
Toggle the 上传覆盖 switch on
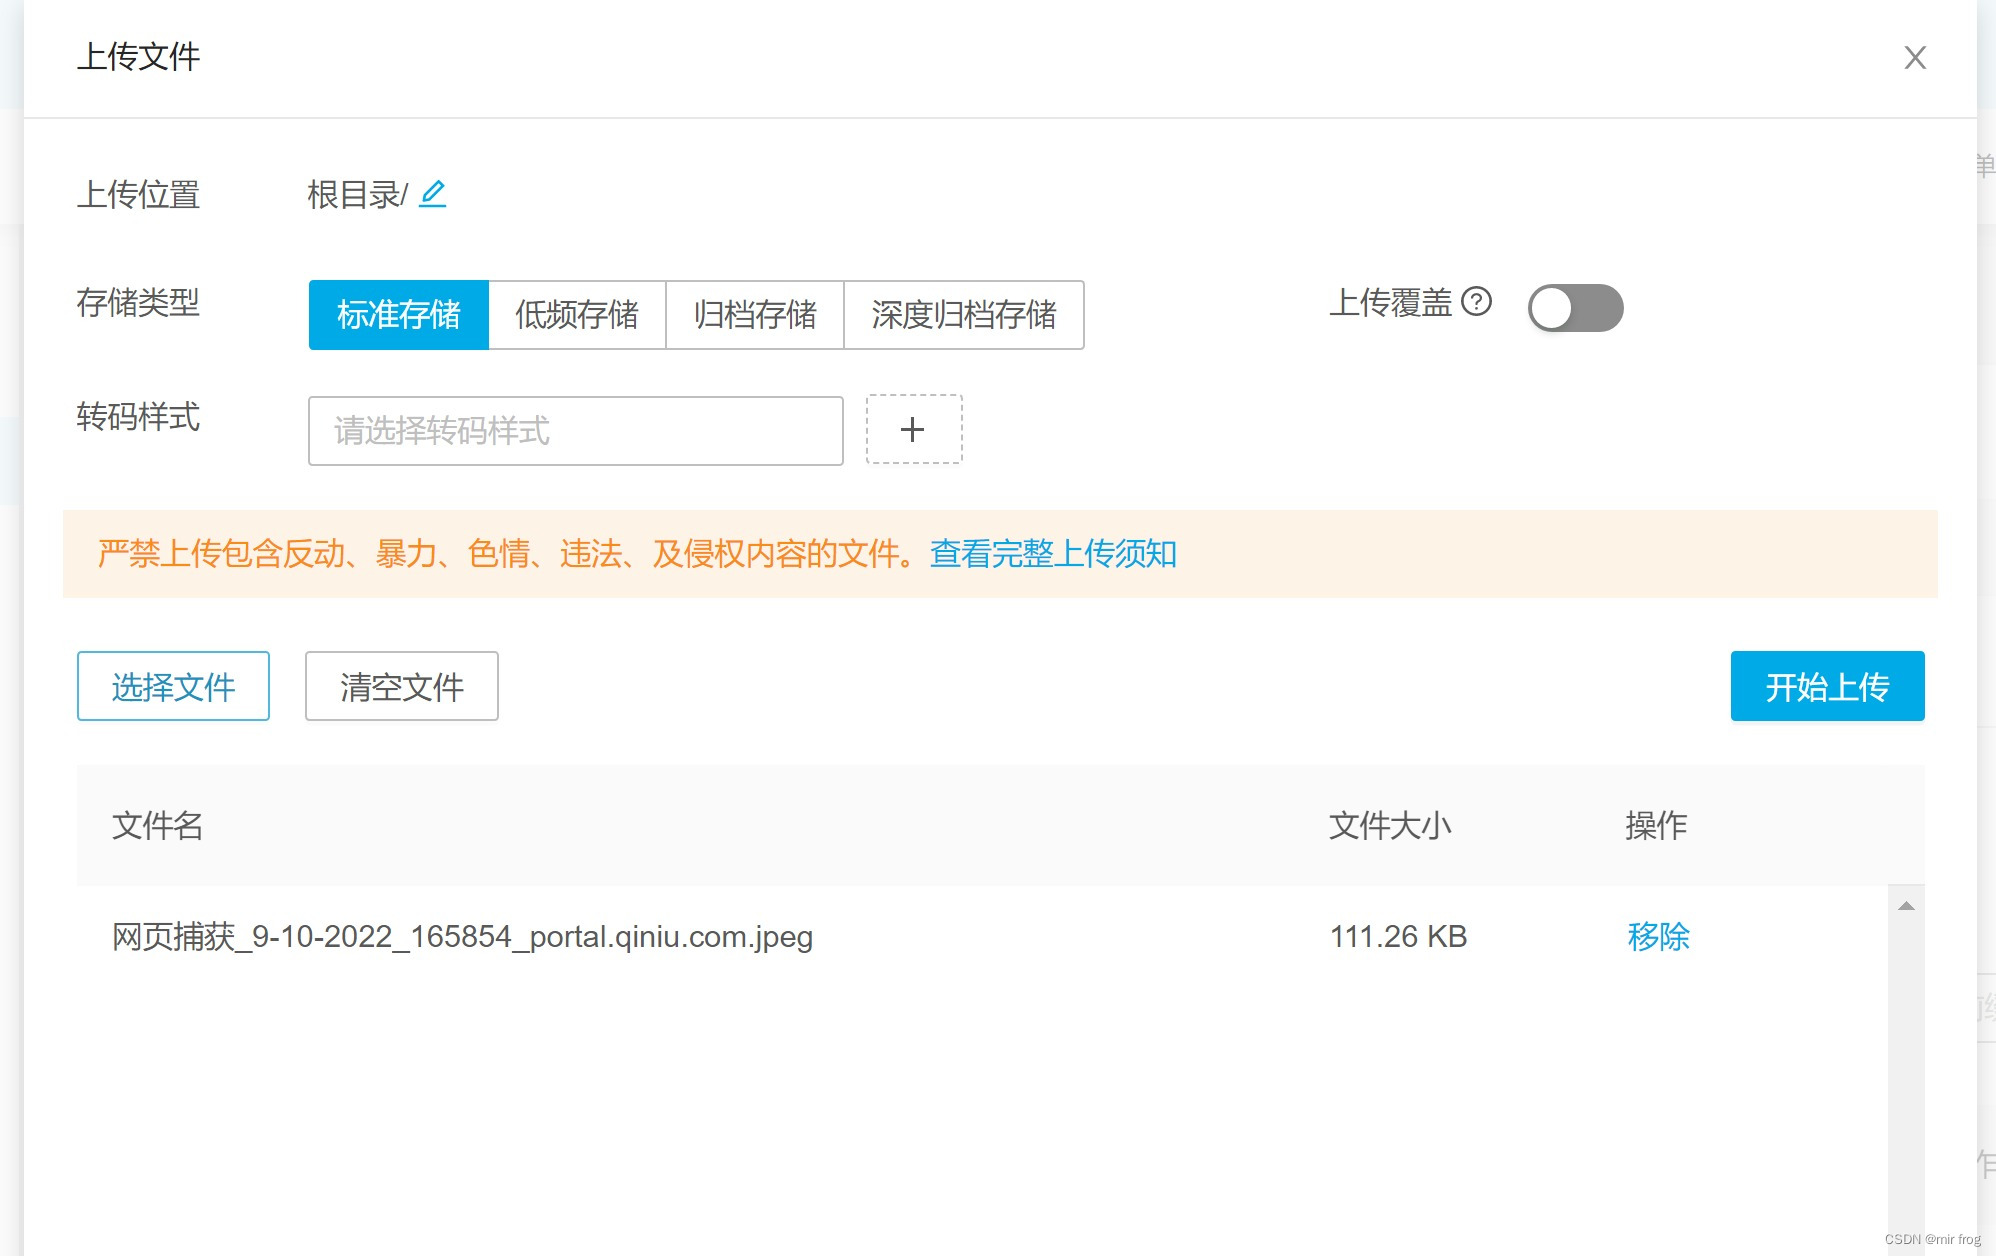[x=1575, y=308]
